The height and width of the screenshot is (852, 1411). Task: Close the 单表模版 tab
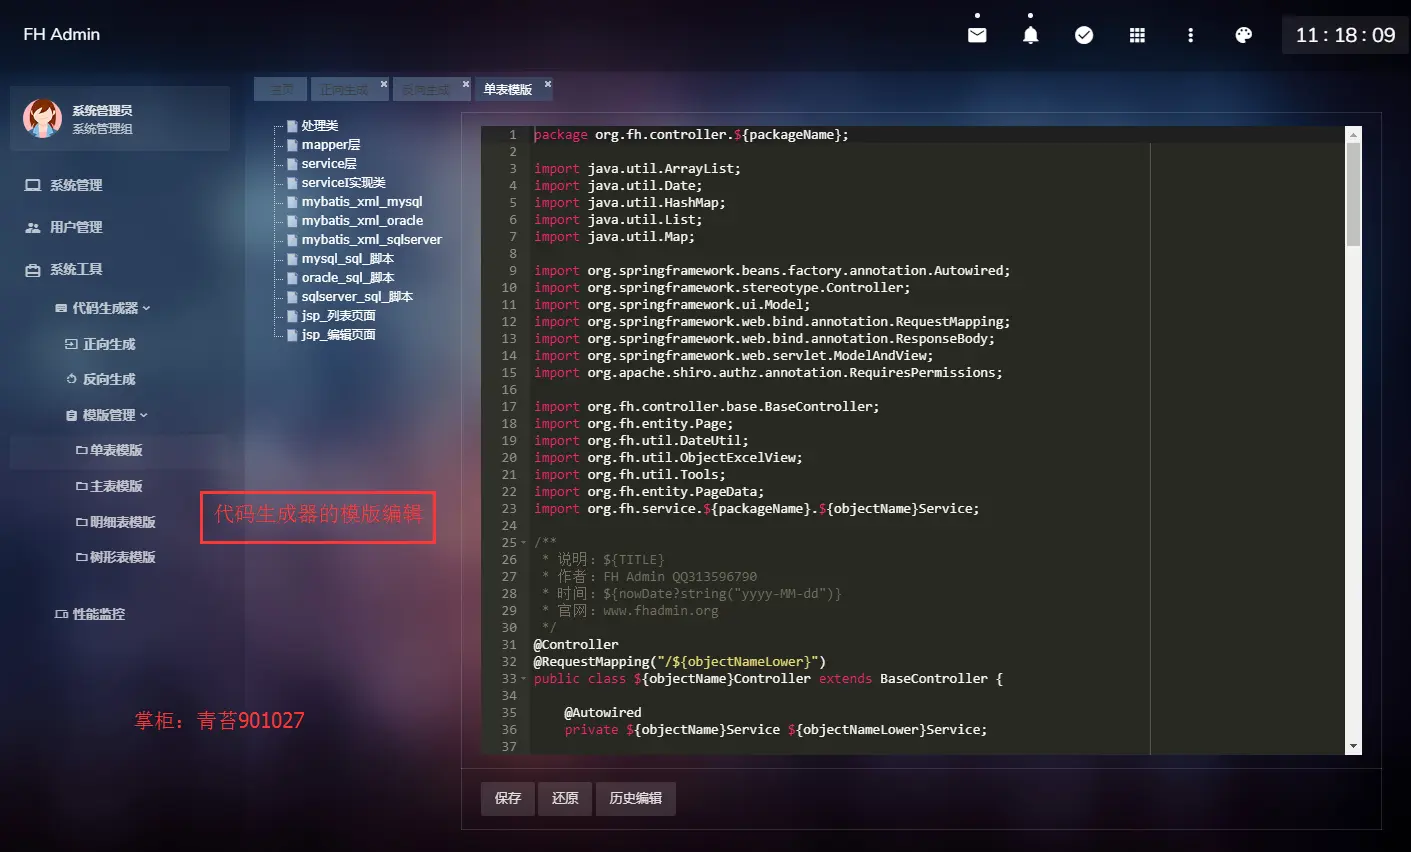548,84
